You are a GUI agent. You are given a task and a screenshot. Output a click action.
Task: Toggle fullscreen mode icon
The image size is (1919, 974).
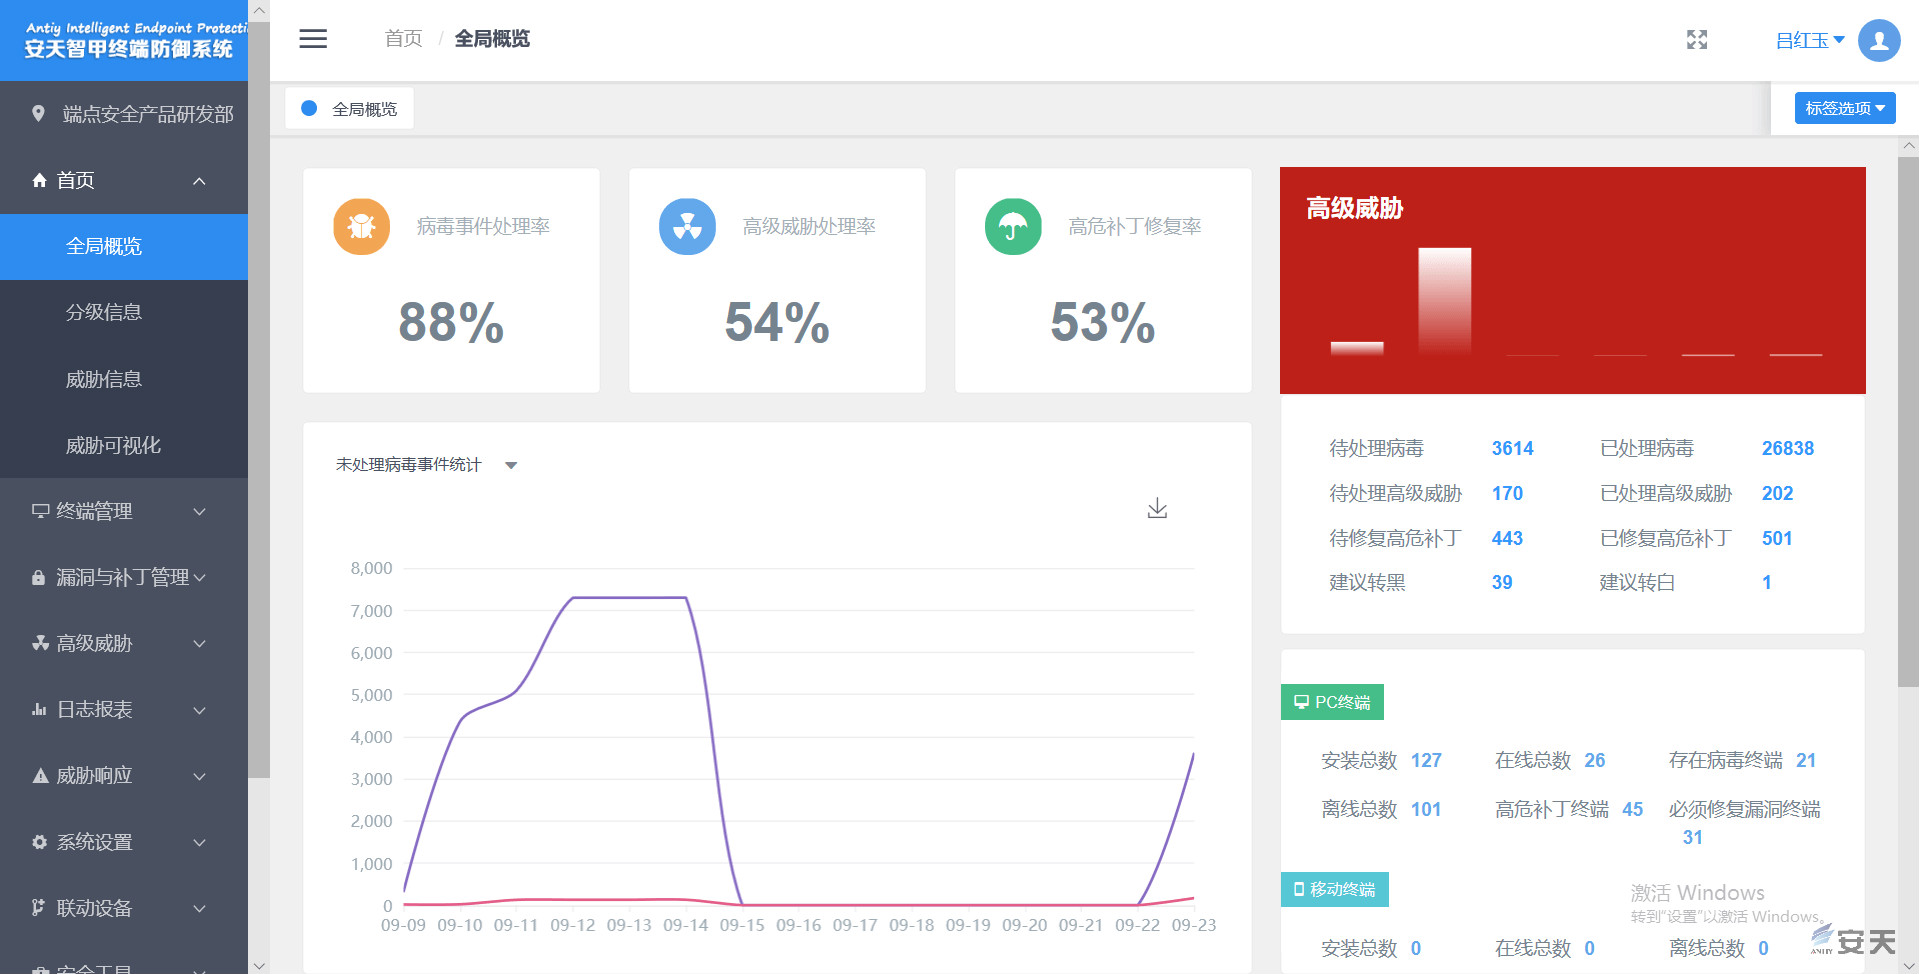click(x=1696, y=40)
